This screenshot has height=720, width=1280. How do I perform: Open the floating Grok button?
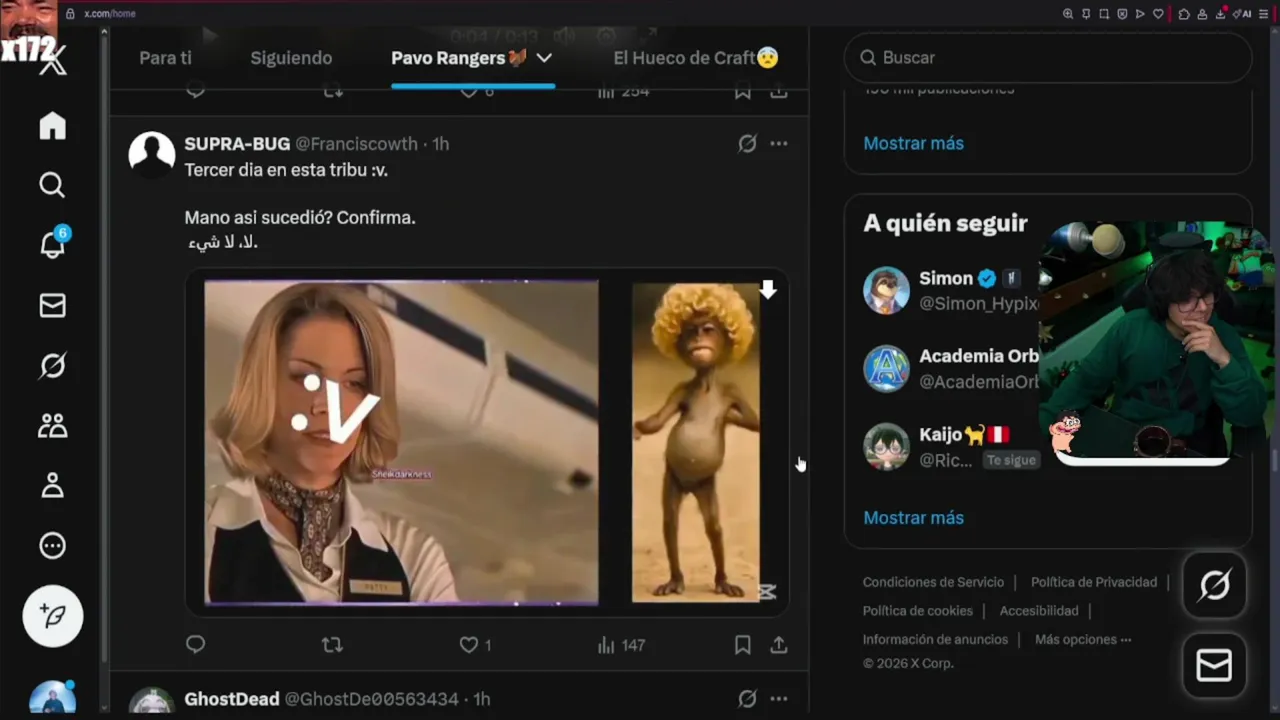(x=1214, y=585)
